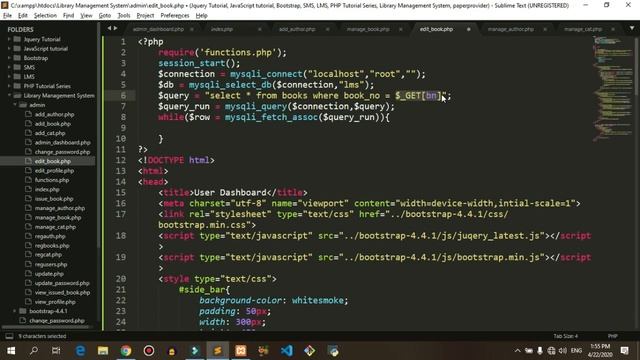Open update_password.php in the sidebar
The width and height of the screenshot is (640, 360).
tap(62, 283)
